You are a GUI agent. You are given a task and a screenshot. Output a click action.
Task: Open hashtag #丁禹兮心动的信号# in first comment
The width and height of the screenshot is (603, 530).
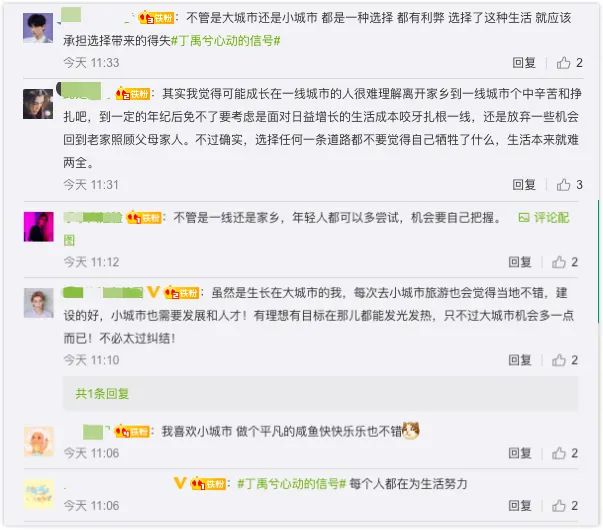(x=226, y=40)
